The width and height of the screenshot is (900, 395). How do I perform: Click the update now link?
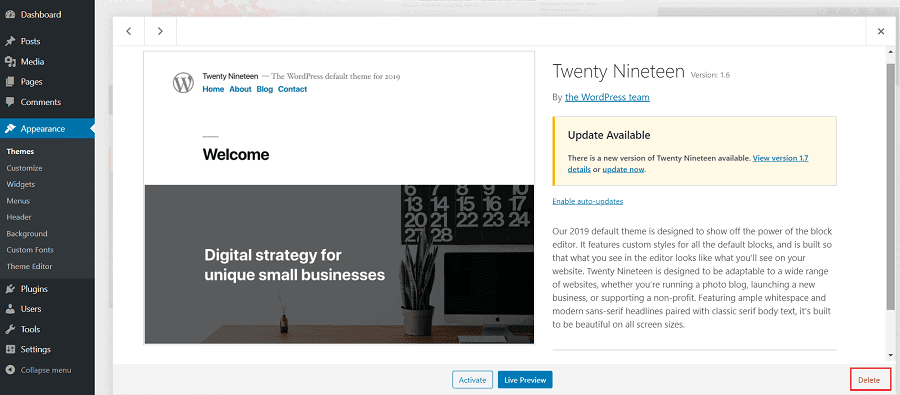coord(623,170)
